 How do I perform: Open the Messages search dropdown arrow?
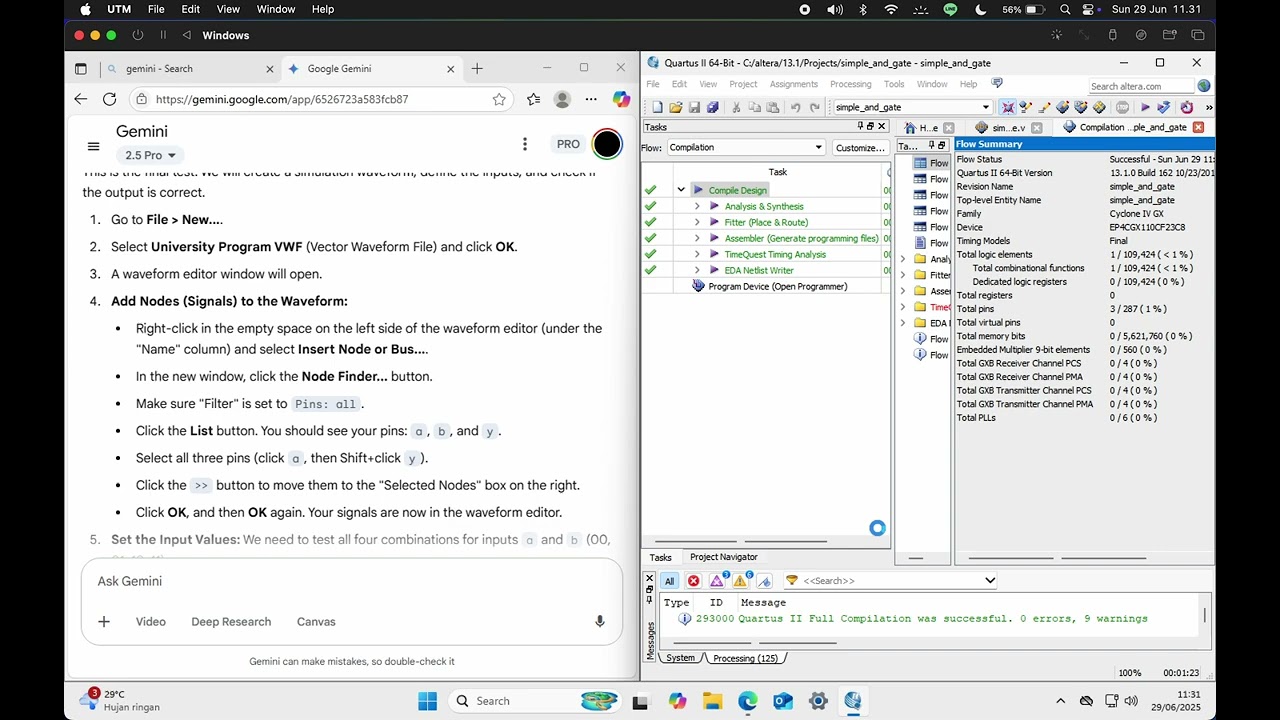pyautogui.click(x=990, y=580)
